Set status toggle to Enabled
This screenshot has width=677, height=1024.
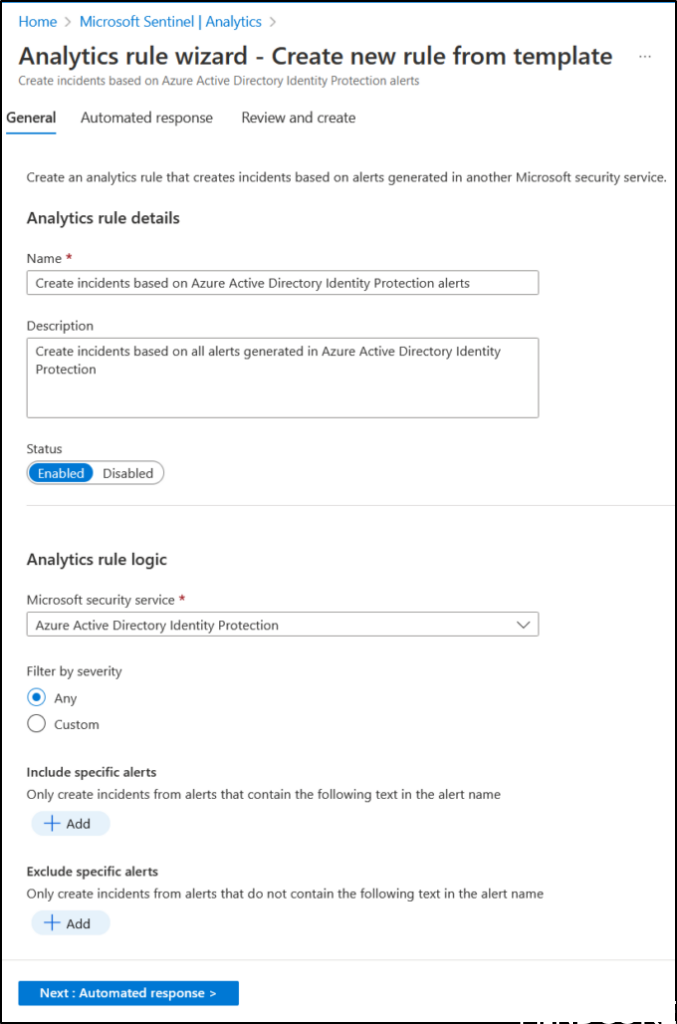point(61,473)
